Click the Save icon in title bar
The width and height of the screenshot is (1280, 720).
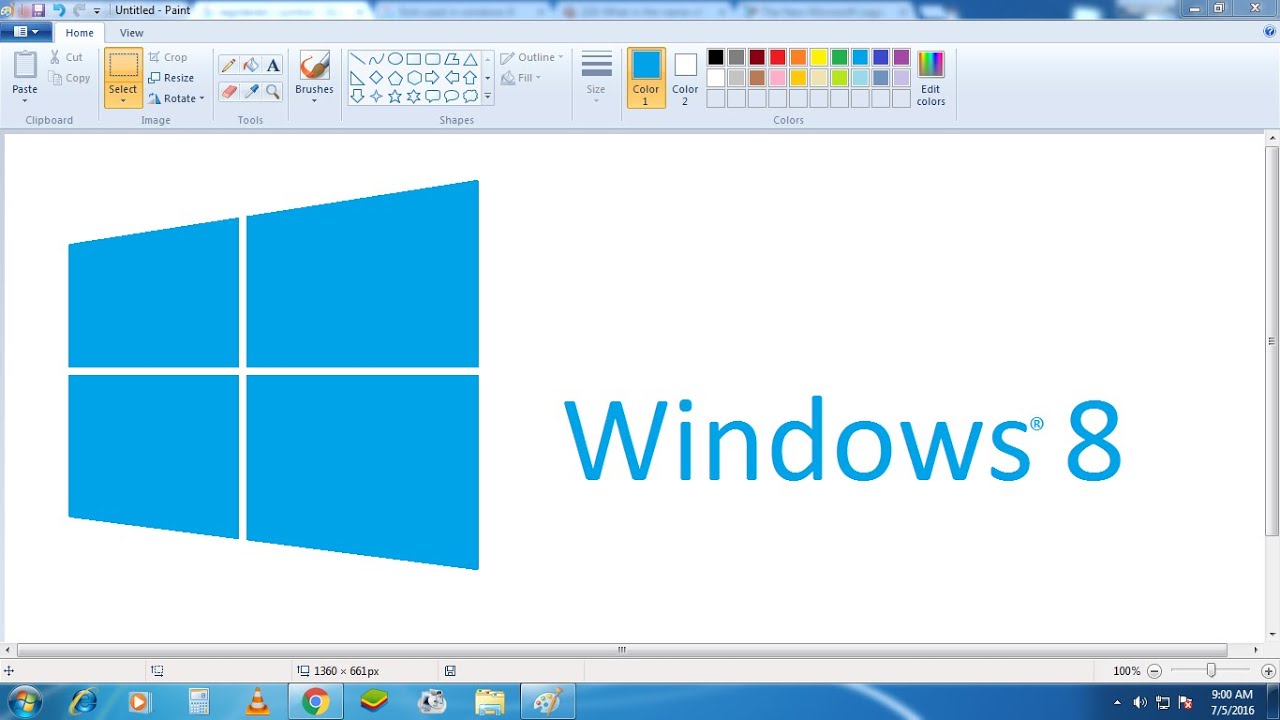pyautogui.click(x=38, y=10)
